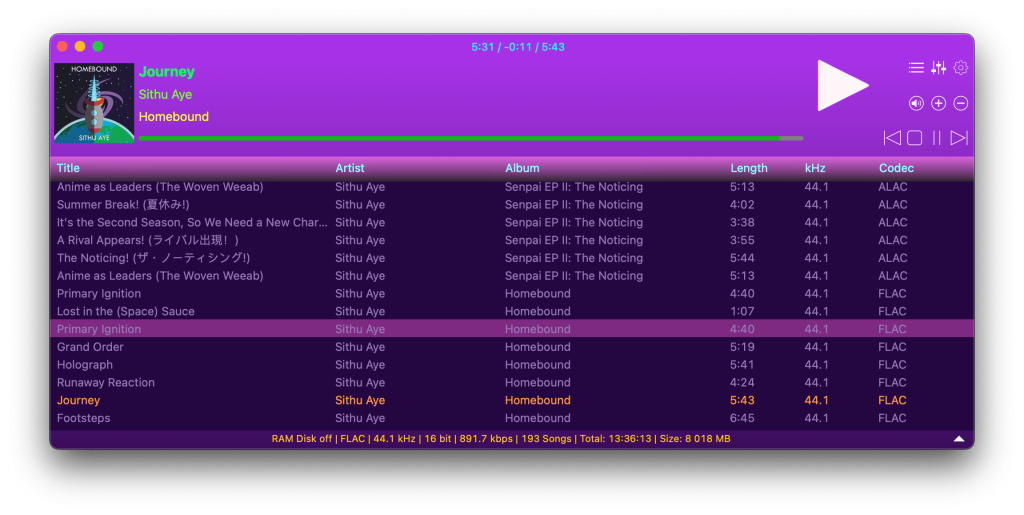Screen dimensions: 1024x515
Task: Open the equalizer sliders icon
Action: click(938, 68)
